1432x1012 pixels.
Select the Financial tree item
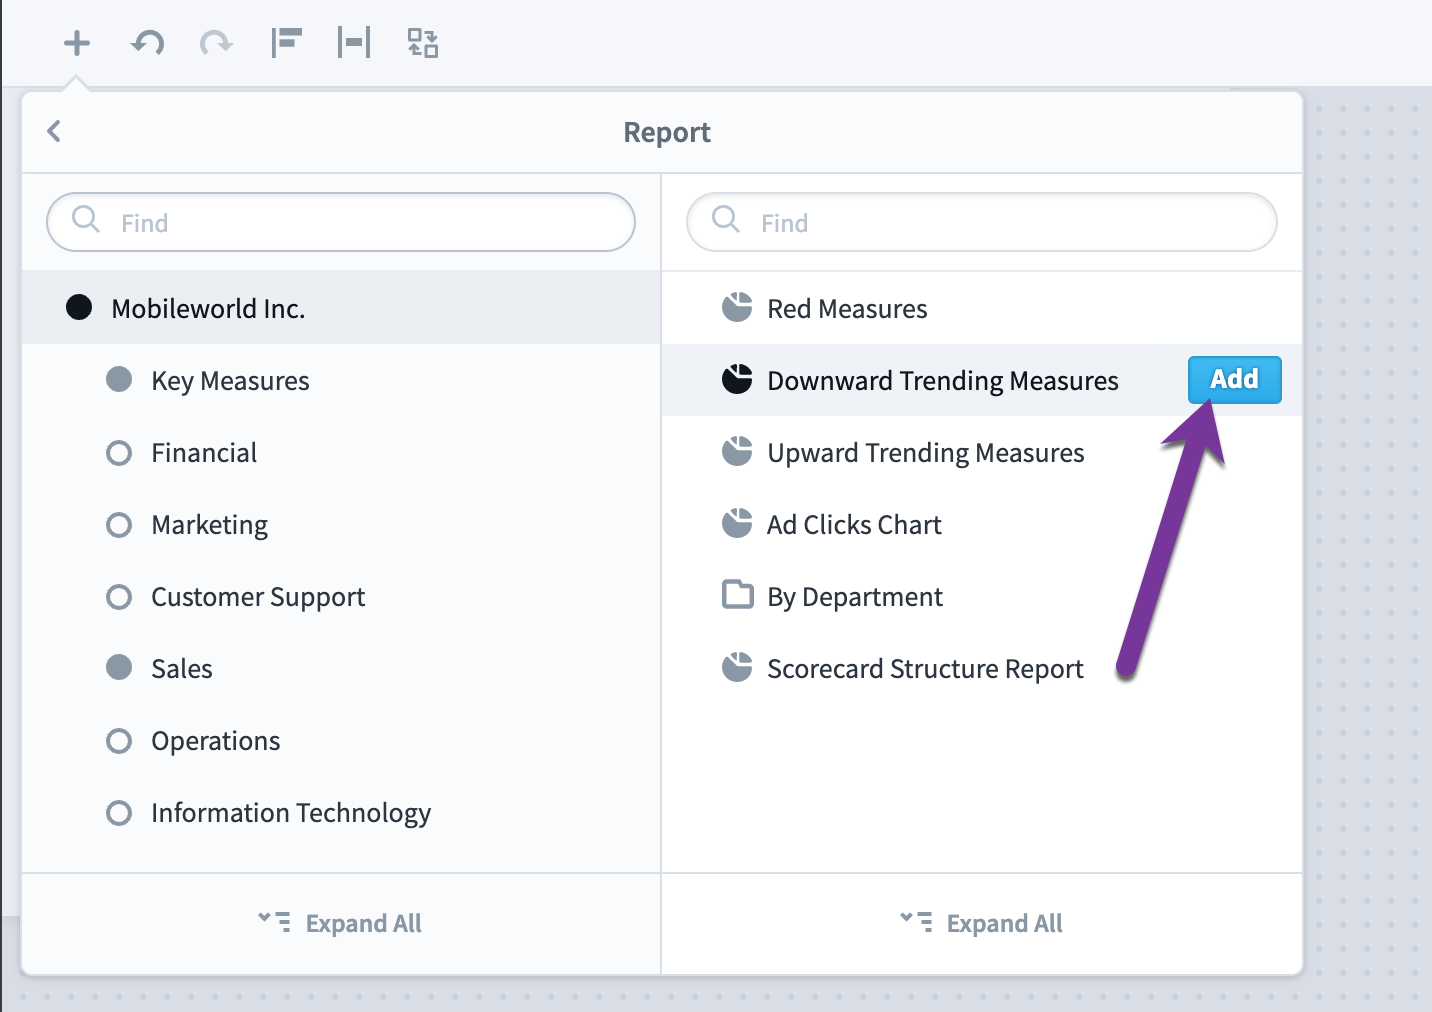tap(341, 452)
